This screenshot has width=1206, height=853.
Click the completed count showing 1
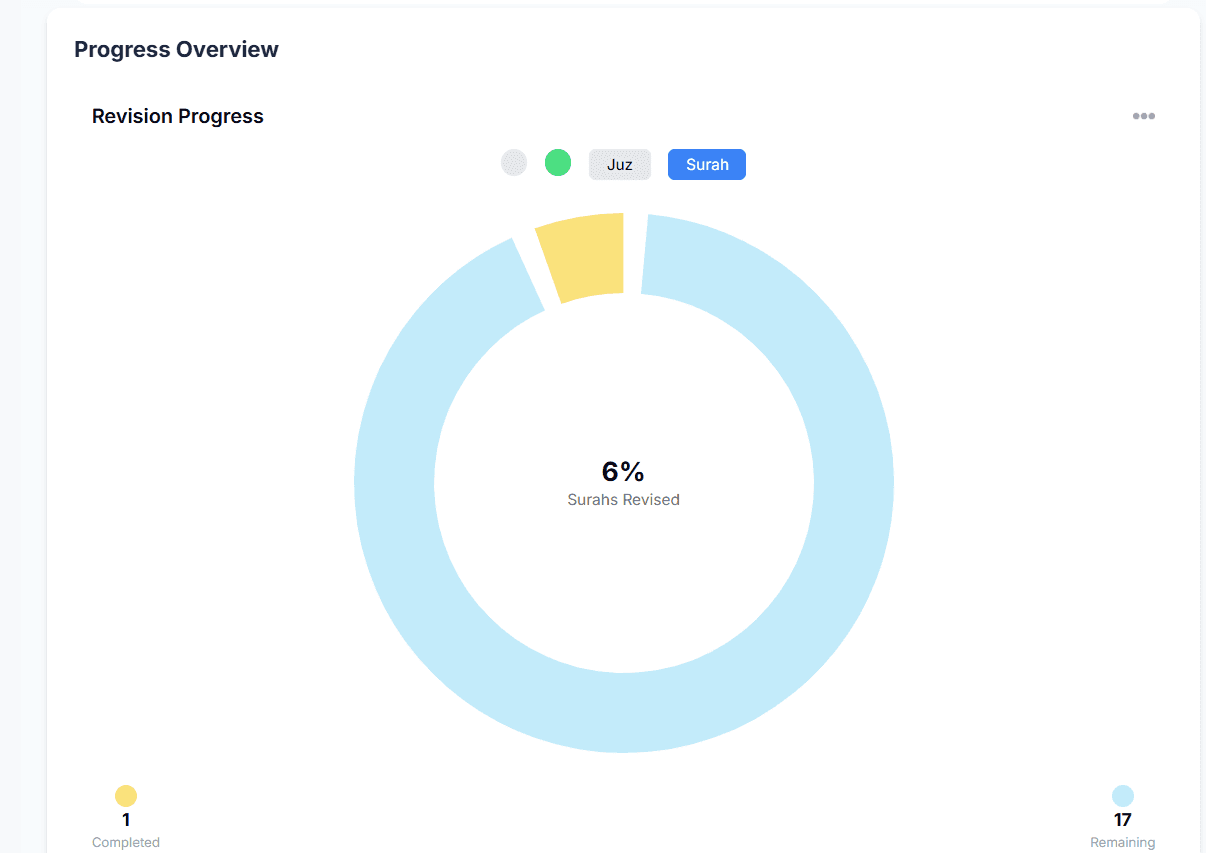(125, 819)
